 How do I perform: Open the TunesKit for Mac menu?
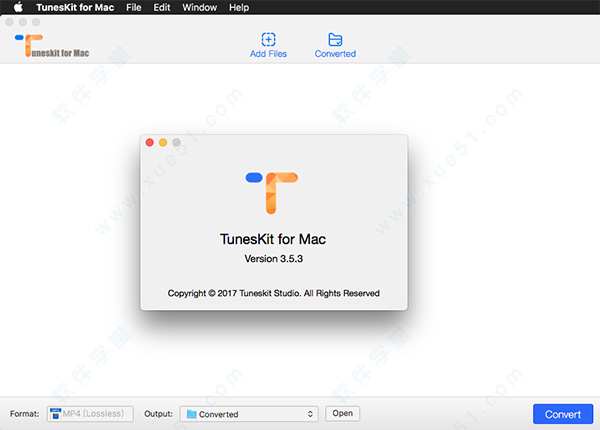[x=75, y=7]
